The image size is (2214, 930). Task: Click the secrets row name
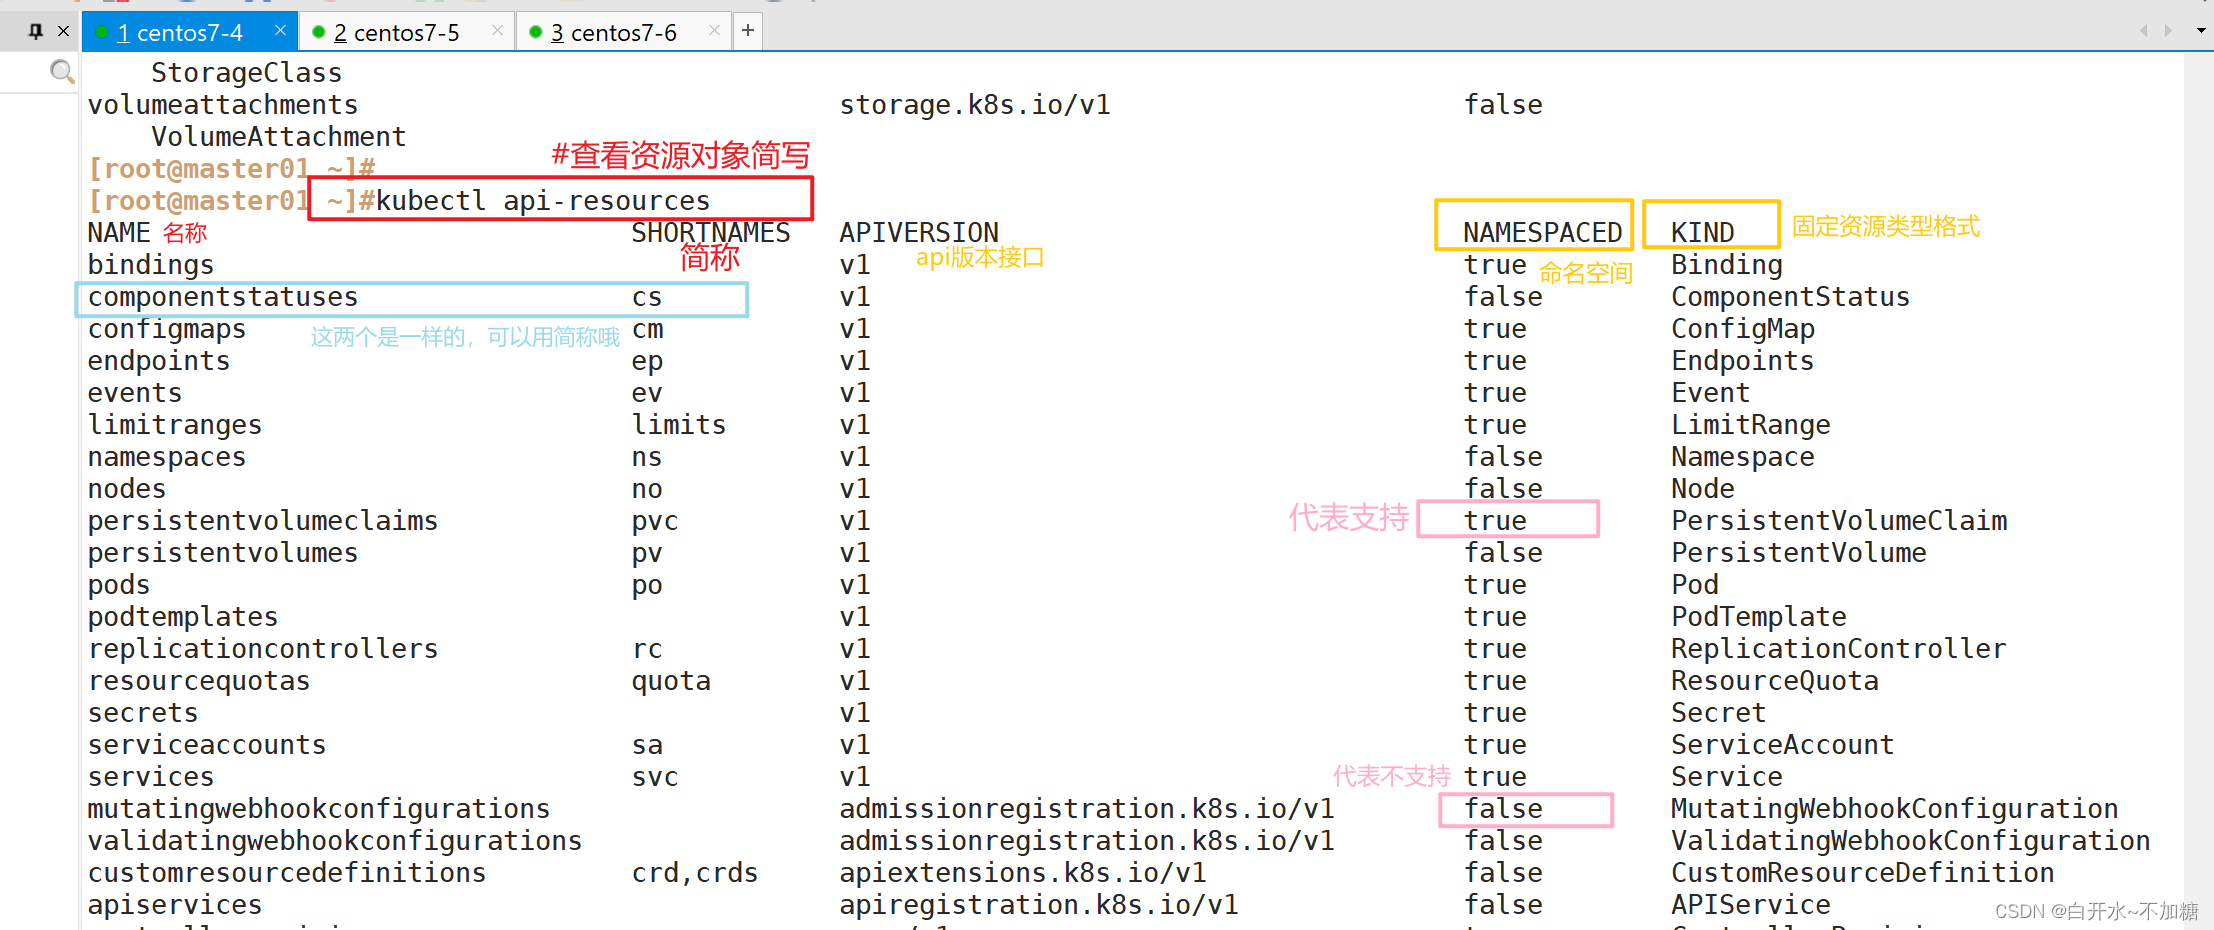click(x=143, y=713)
